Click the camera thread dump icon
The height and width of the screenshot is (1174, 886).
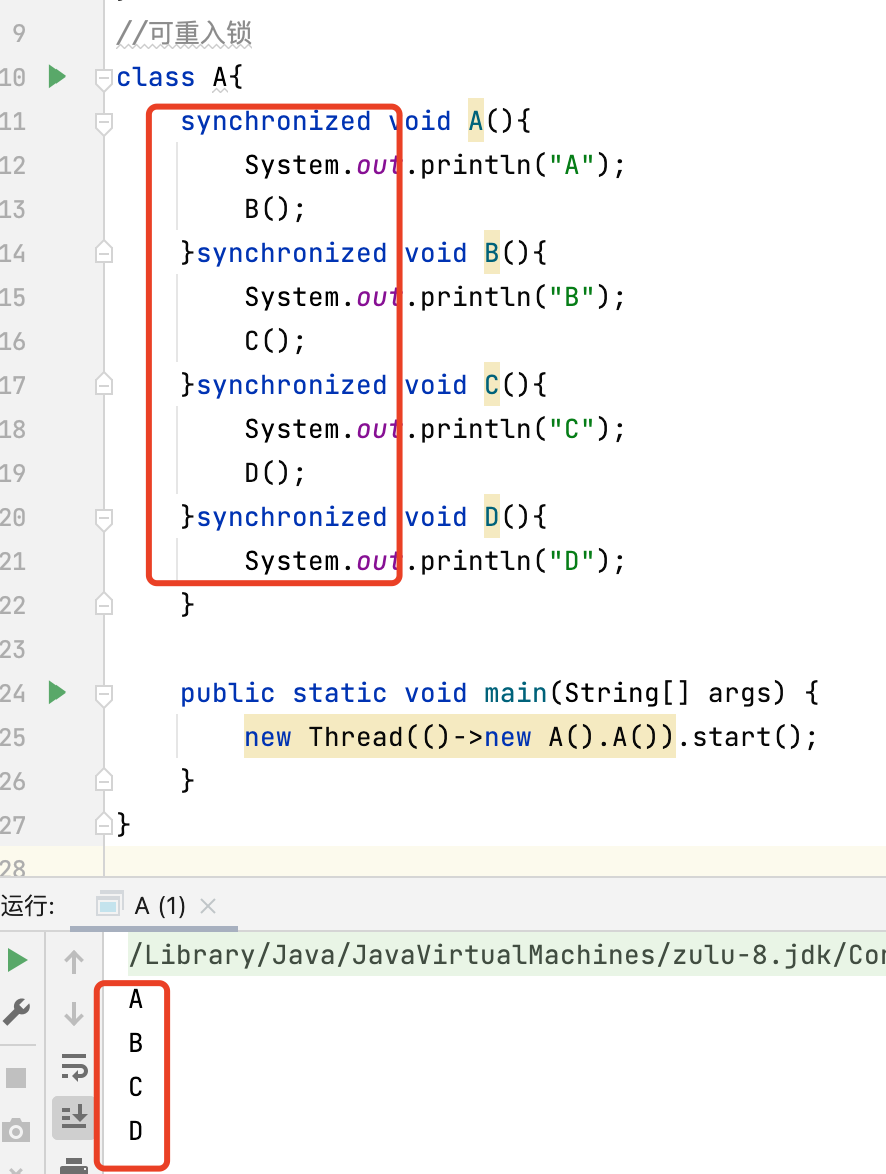coord(17,1131)
